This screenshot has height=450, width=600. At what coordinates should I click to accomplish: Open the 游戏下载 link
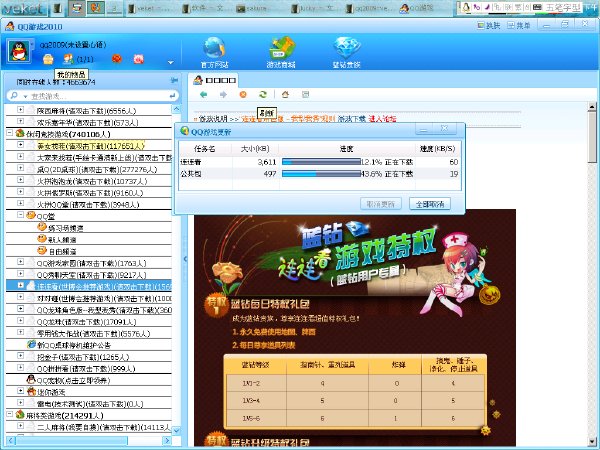tap(352, 119)
